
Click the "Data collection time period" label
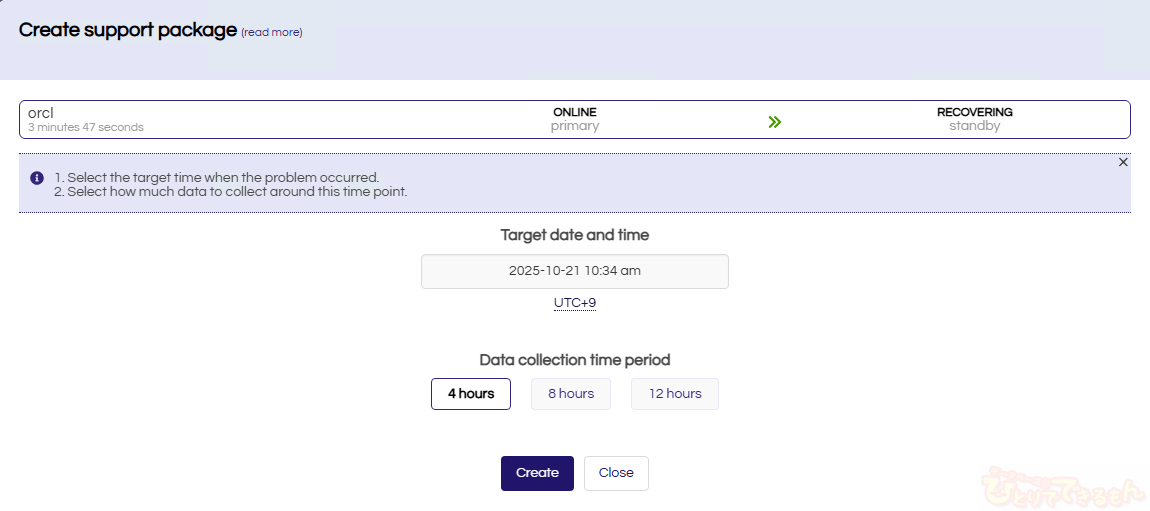click(x=575, y=360)
